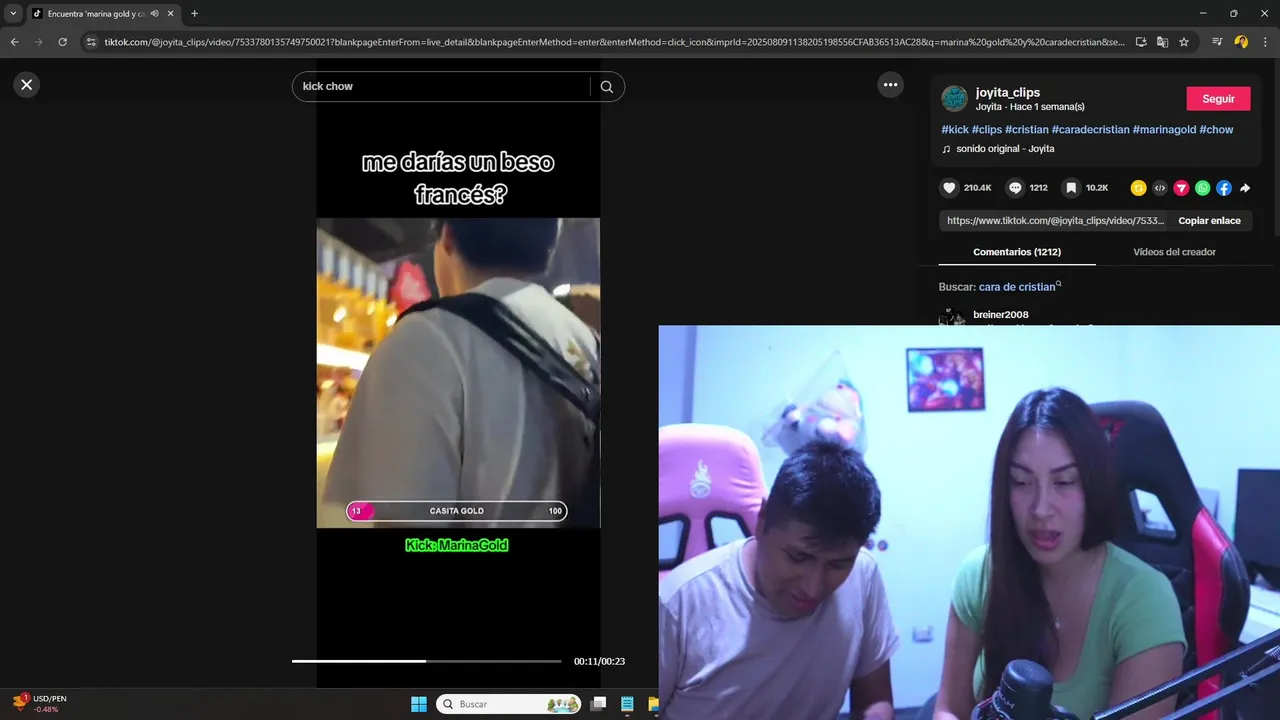The height and width of the screenshot is (720, 1280).
Task: Open the #cristian hashtag
Action: tap(1027, 130)
